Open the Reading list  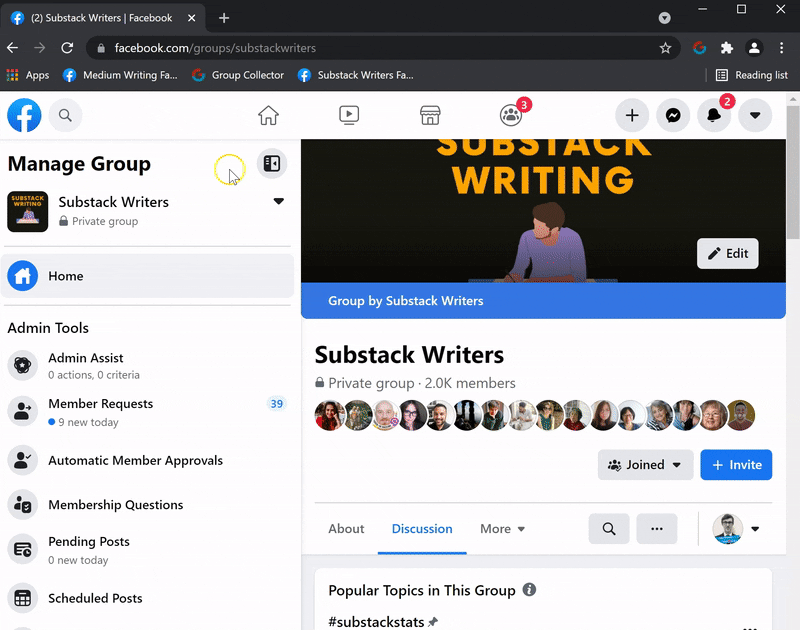752,75
